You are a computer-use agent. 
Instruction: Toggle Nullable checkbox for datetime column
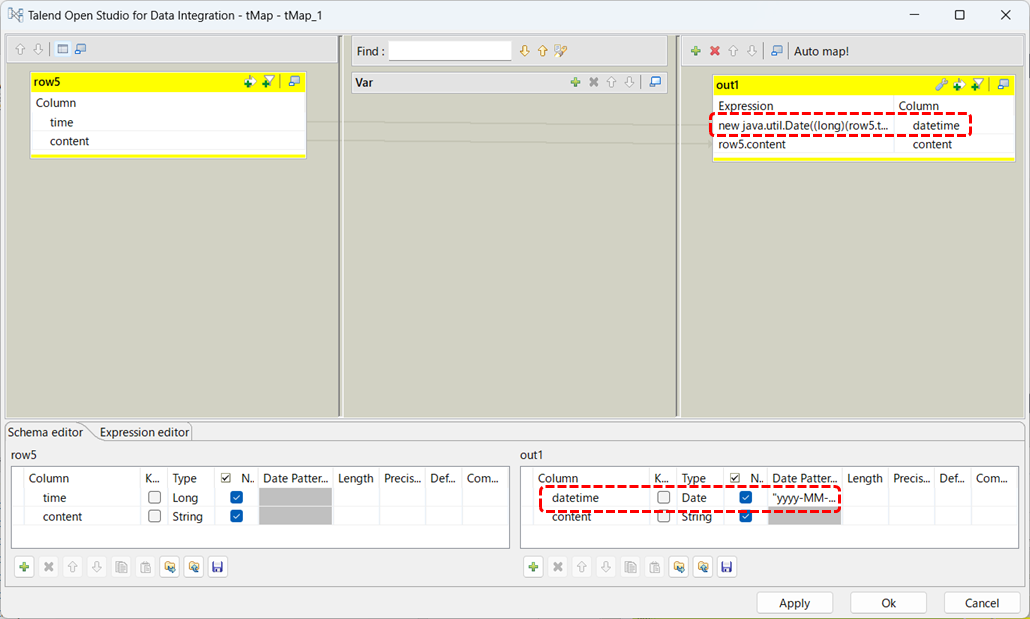coord(746,497)
